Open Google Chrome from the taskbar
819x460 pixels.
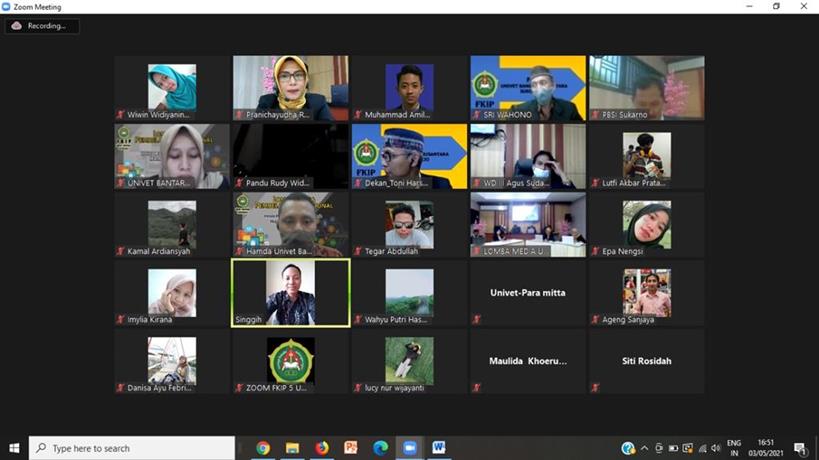(263, 448)
